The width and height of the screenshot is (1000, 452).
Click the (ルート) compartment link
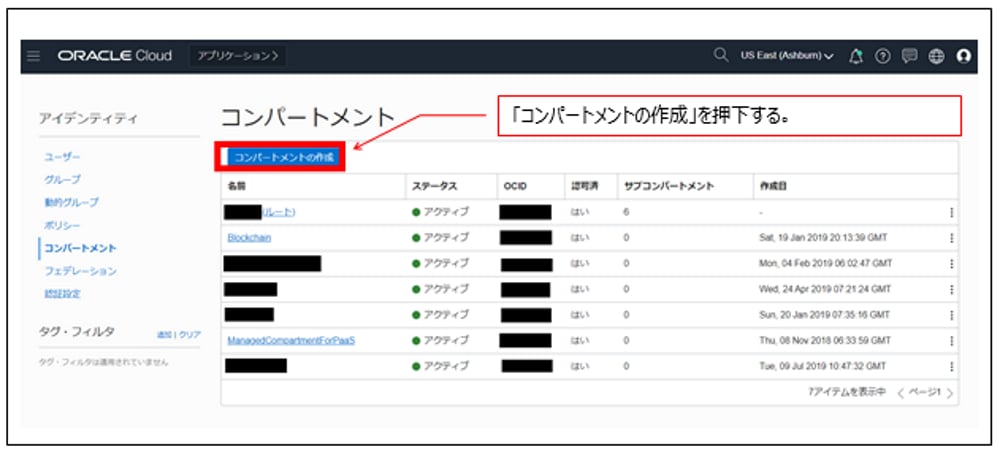point(278,212)
